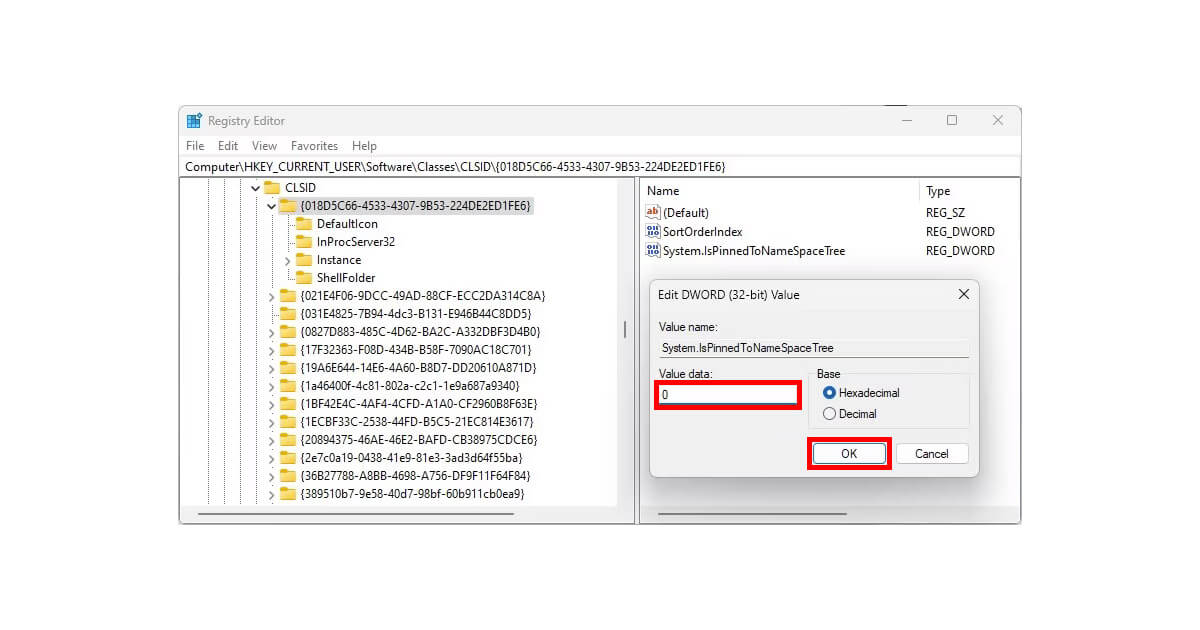This screenshot has height=630, width=1200.
Task: Open the Favorites menu
Action: (x=314, y=145)
